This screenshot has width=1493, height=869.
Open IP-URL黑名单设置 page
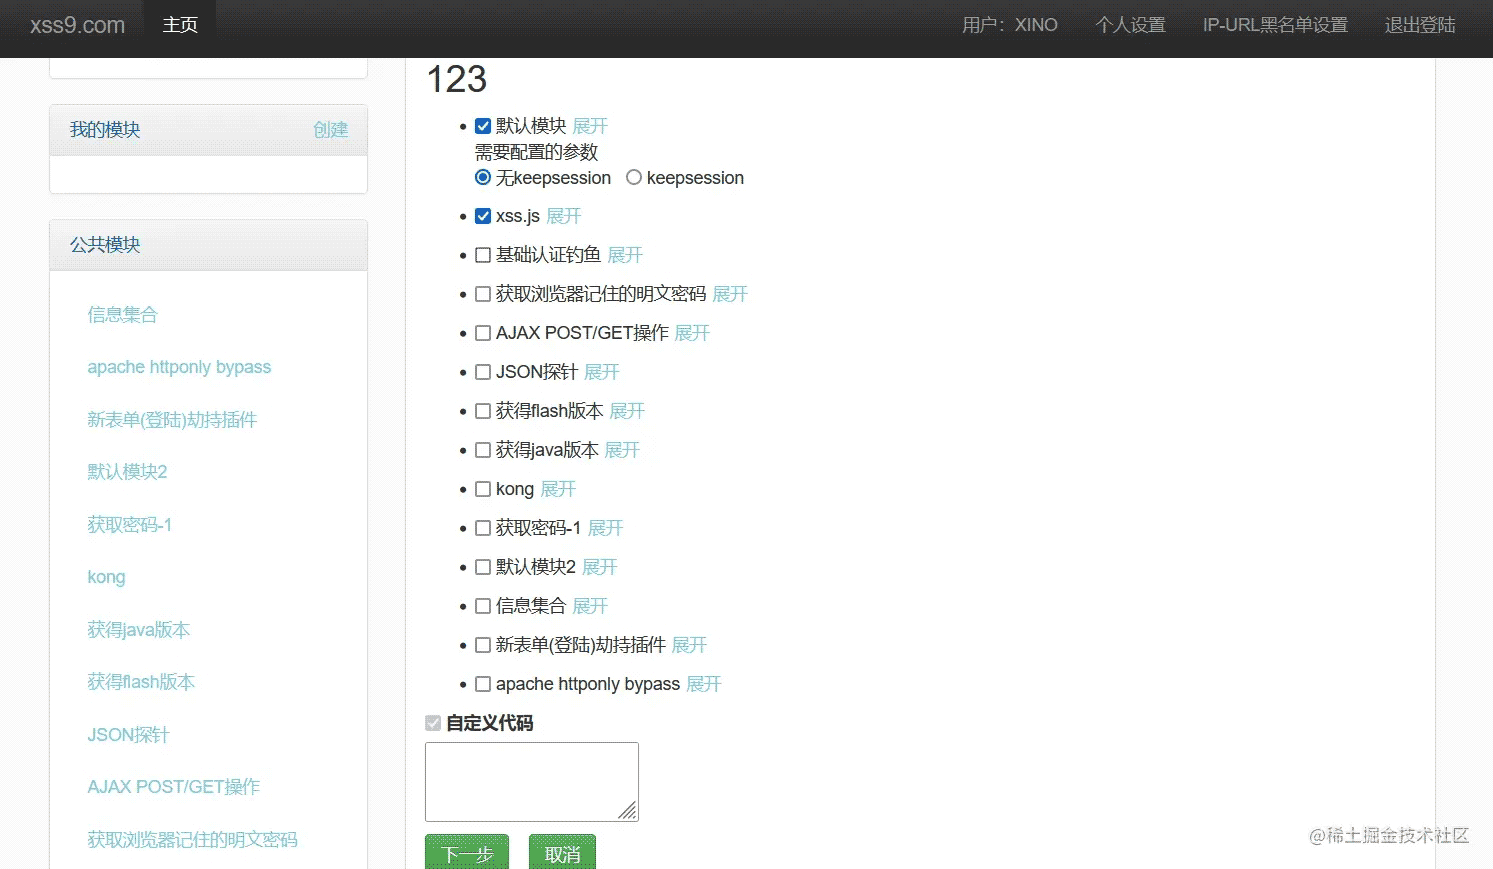tap(1275, 25)
